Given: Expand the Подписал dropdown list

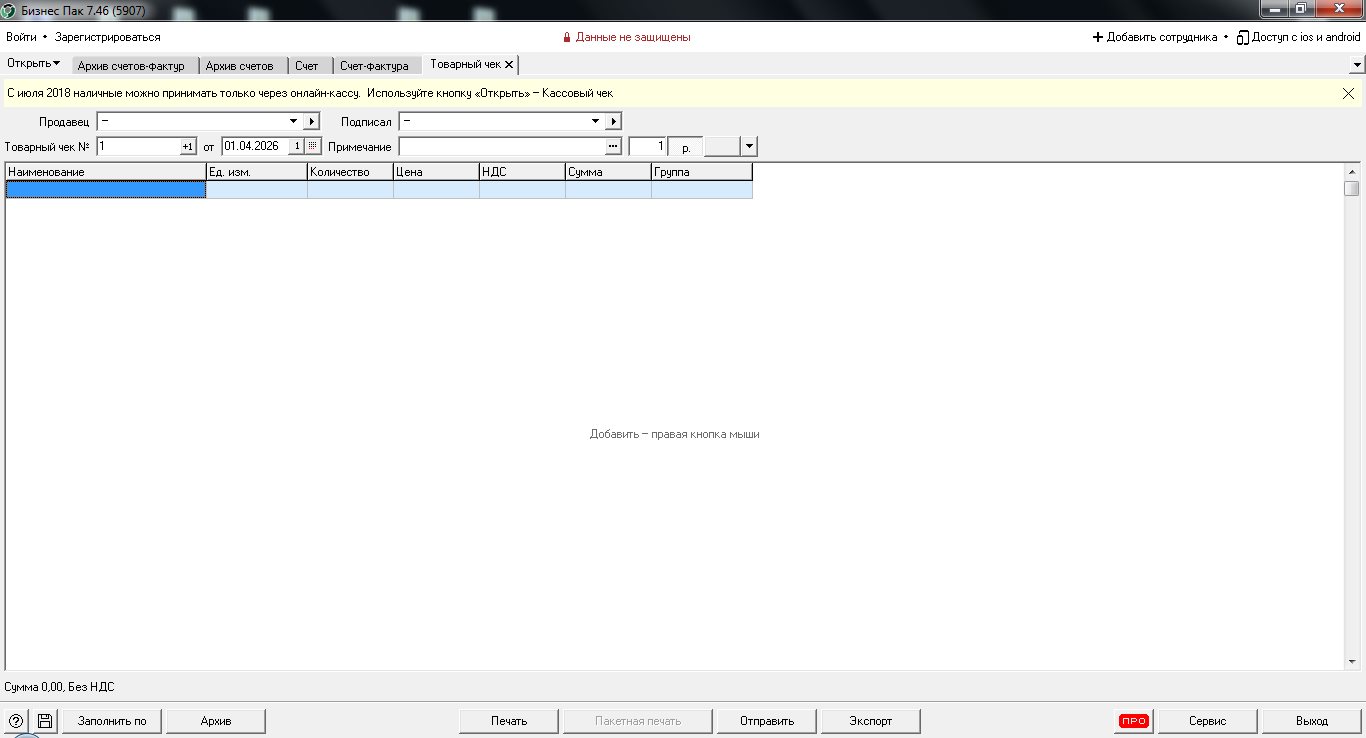Looking at the screenshot, I should click(x=595, y=121).
